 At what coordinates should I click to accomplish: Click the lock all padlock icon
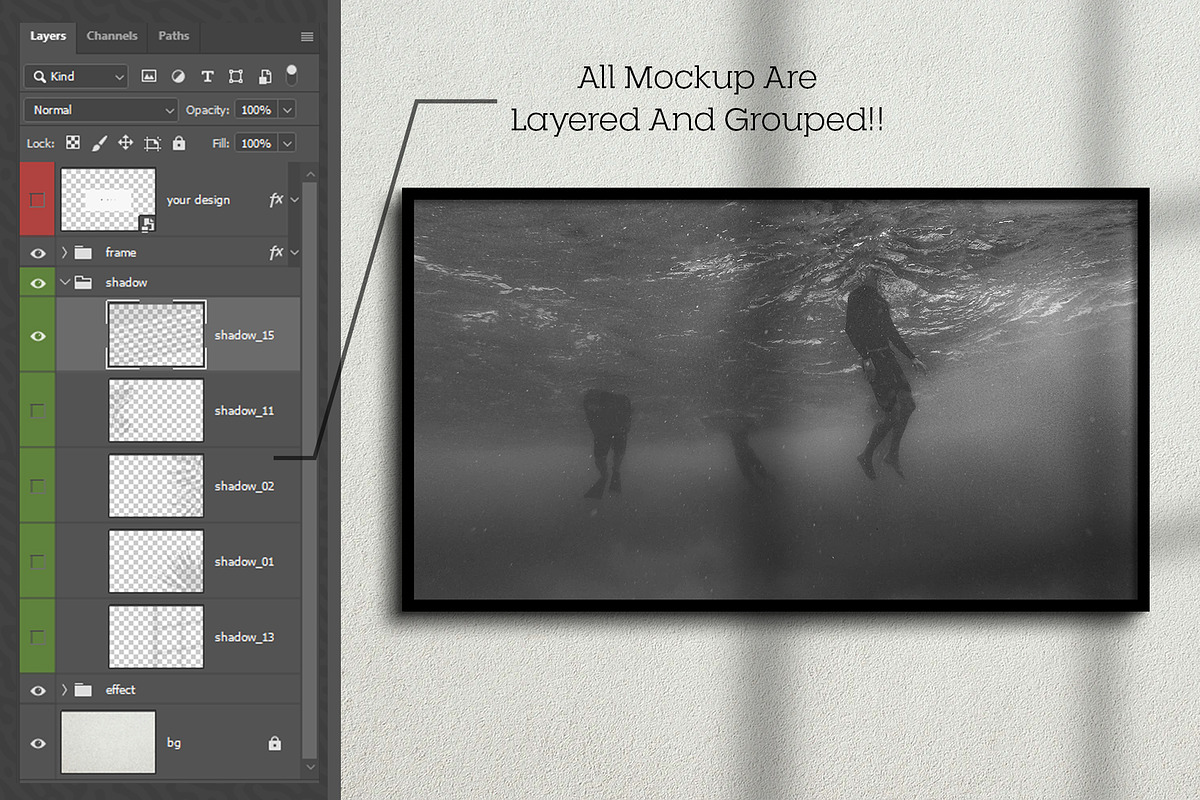click(x=179, y=143)
